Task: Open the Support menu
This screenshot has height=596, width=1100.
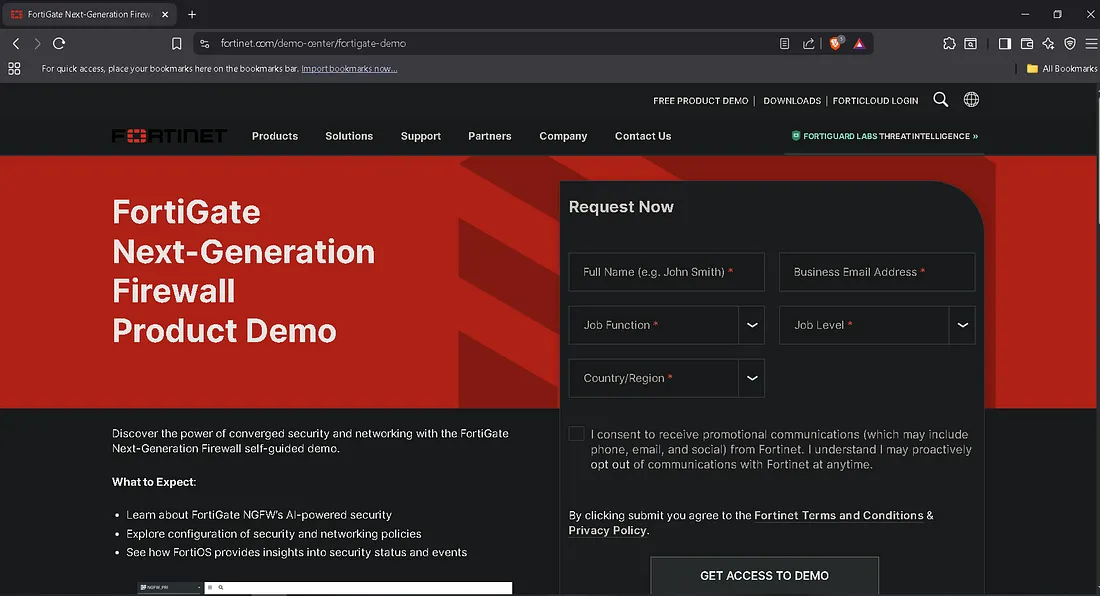Action: tap(421, 136)
